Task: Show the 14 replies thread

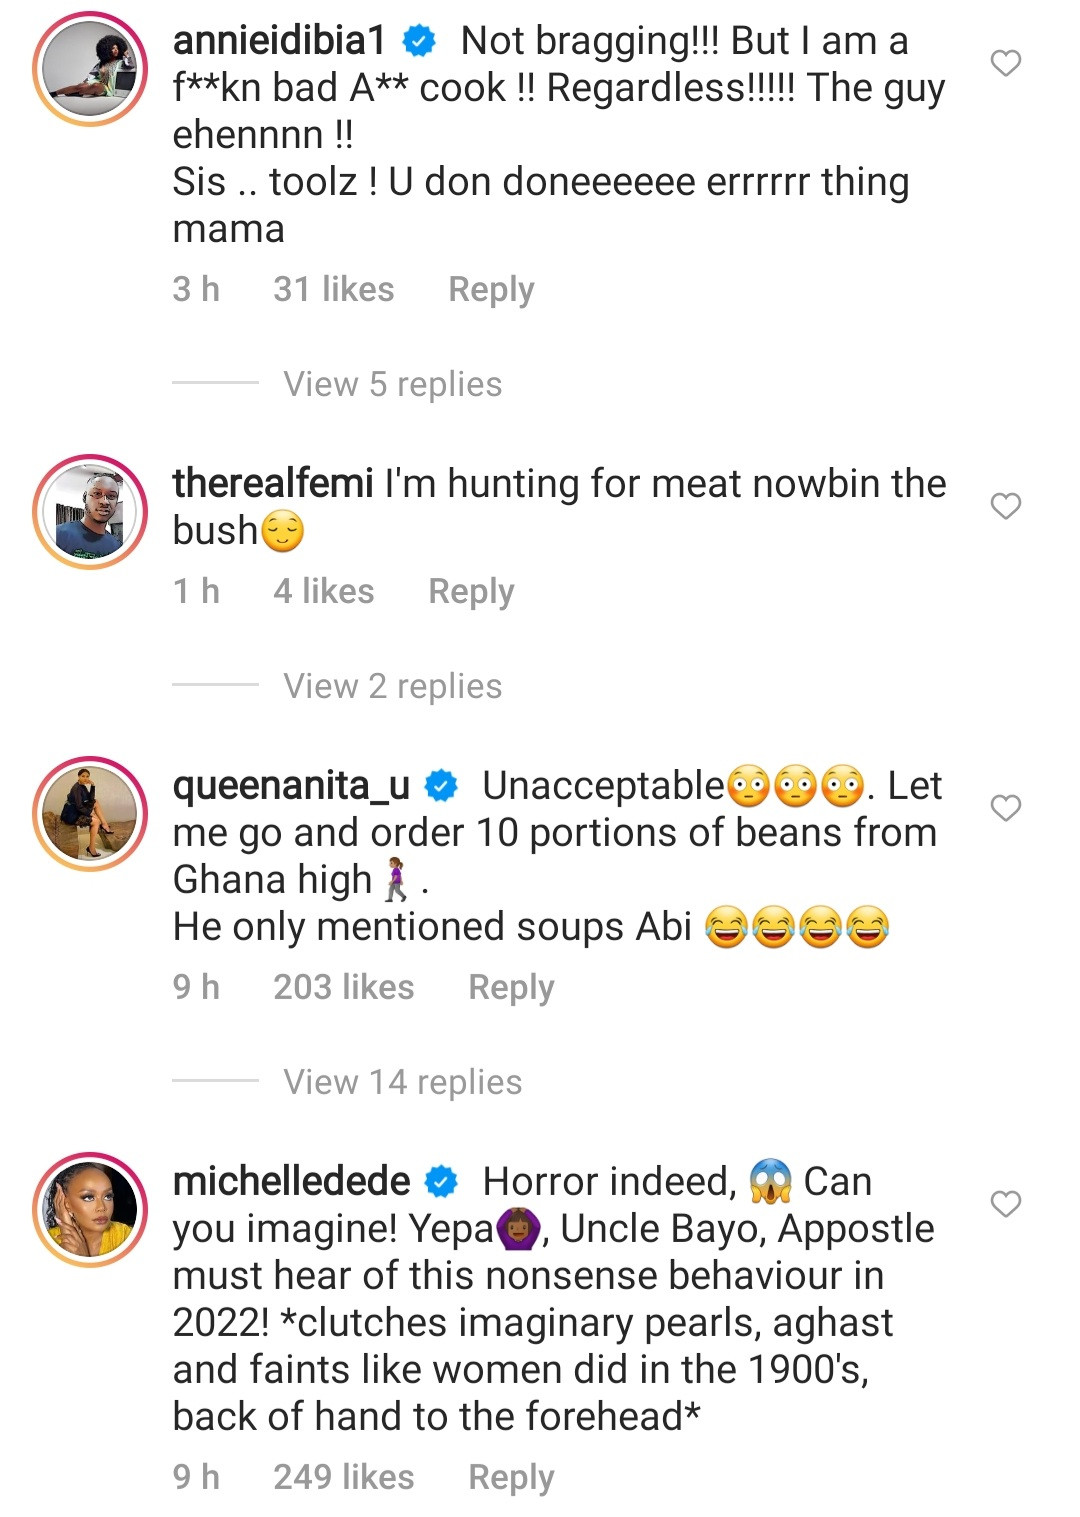Action: [402, 1082]
